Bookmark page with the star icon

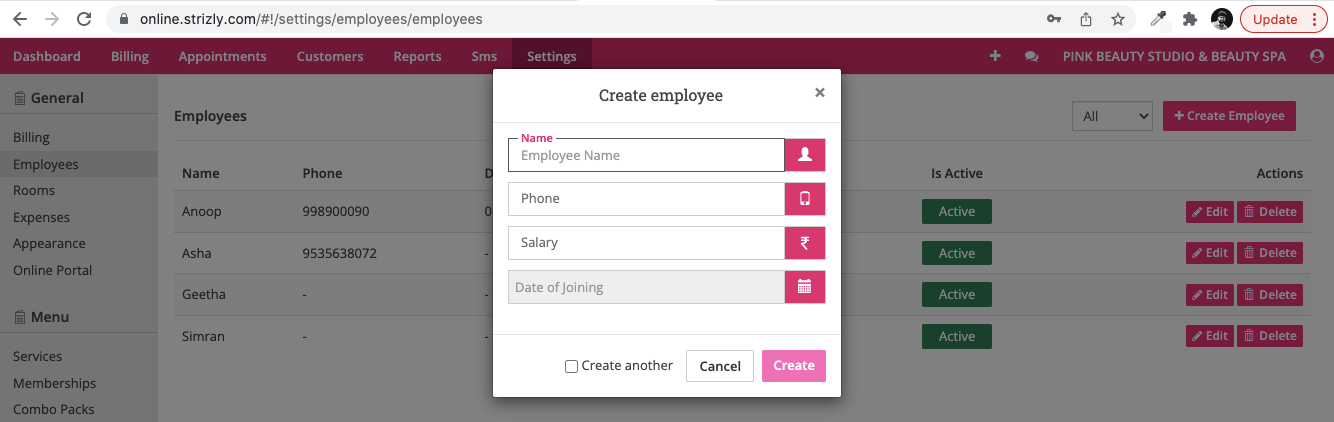pyautogui.click(x=1118, y=19)
